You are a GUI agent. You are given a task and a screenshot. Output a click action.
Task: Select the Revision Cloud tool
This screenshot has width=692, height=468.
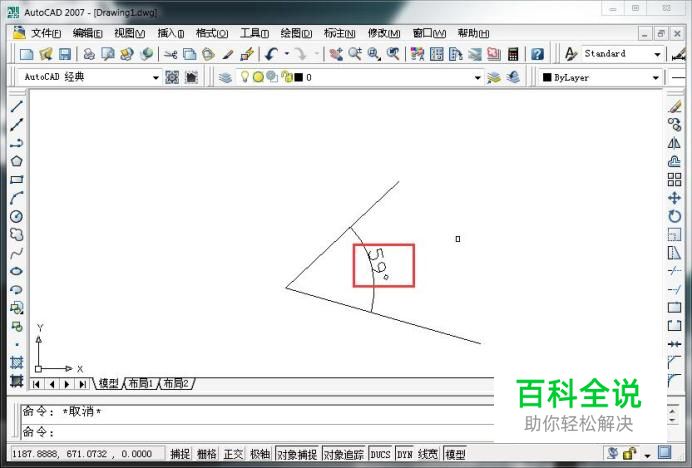click(17, 234)
